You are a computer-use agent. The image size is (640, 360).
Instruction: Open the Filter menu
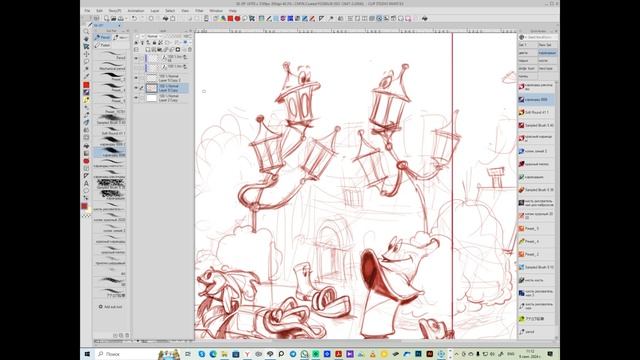pos(199,11)
